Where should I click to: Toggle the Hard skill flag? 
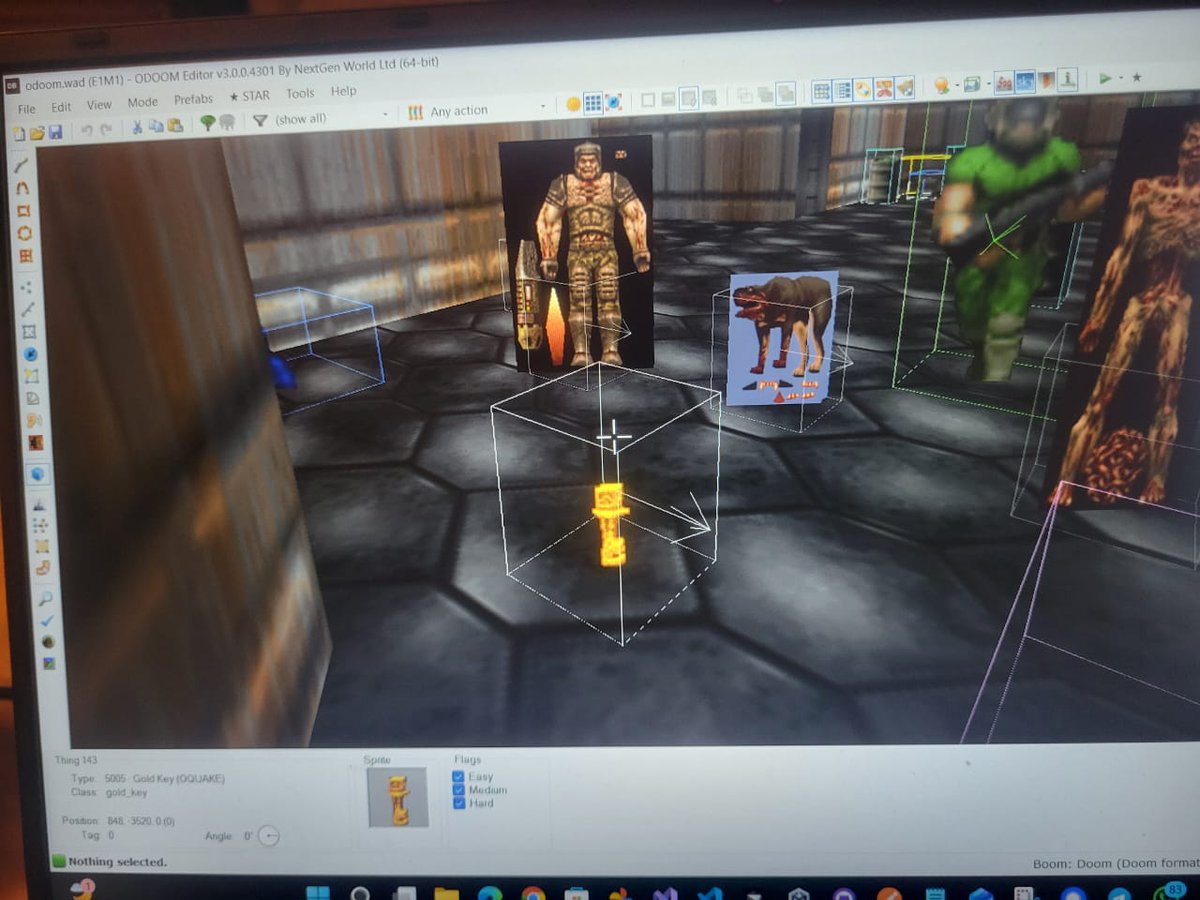tap(458, 803)
